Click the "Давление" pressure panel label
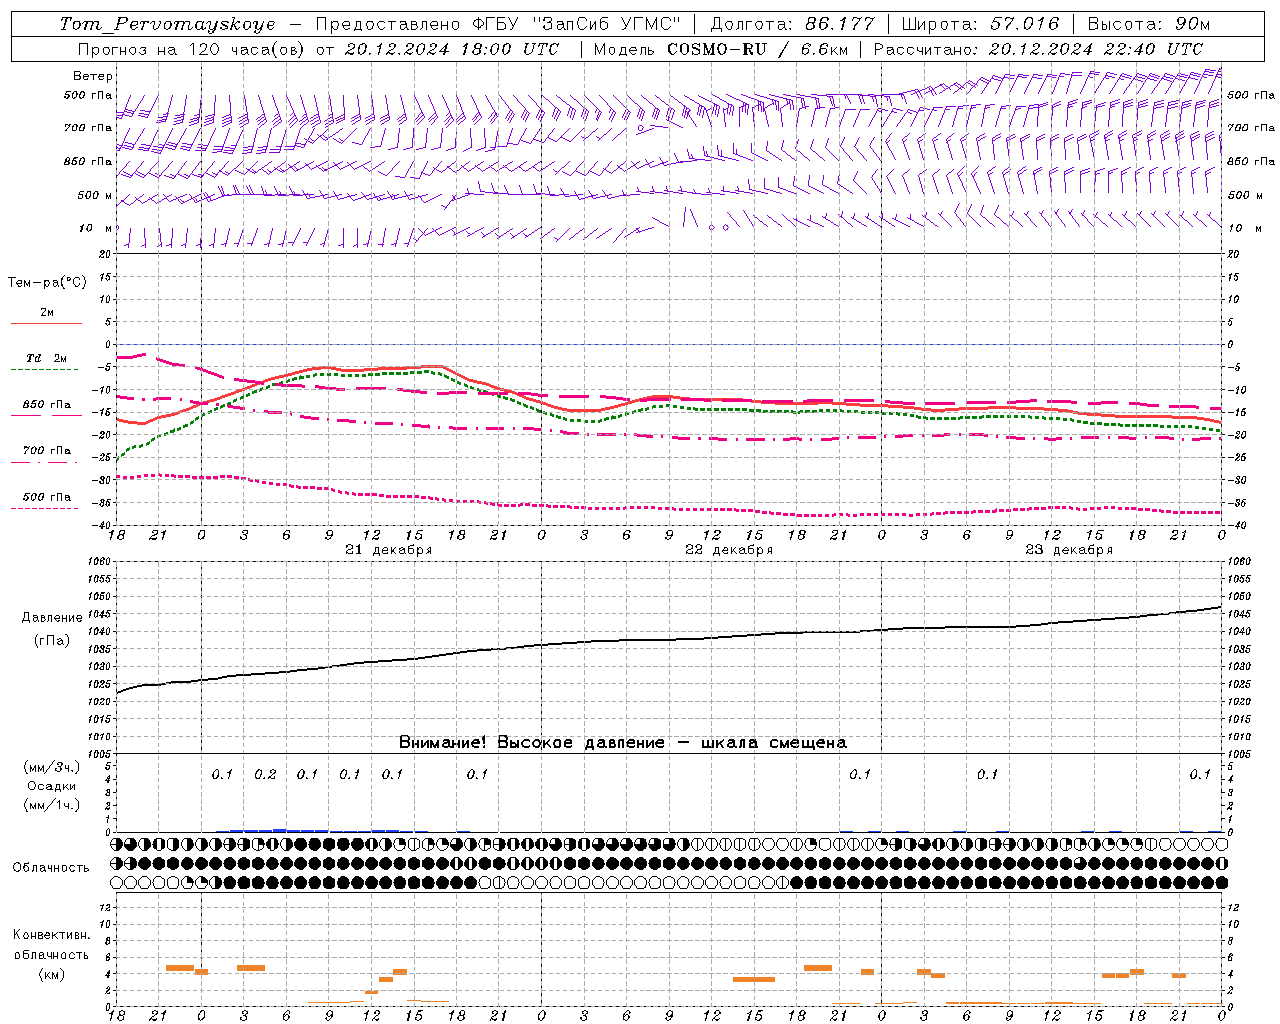 [52, 618]
